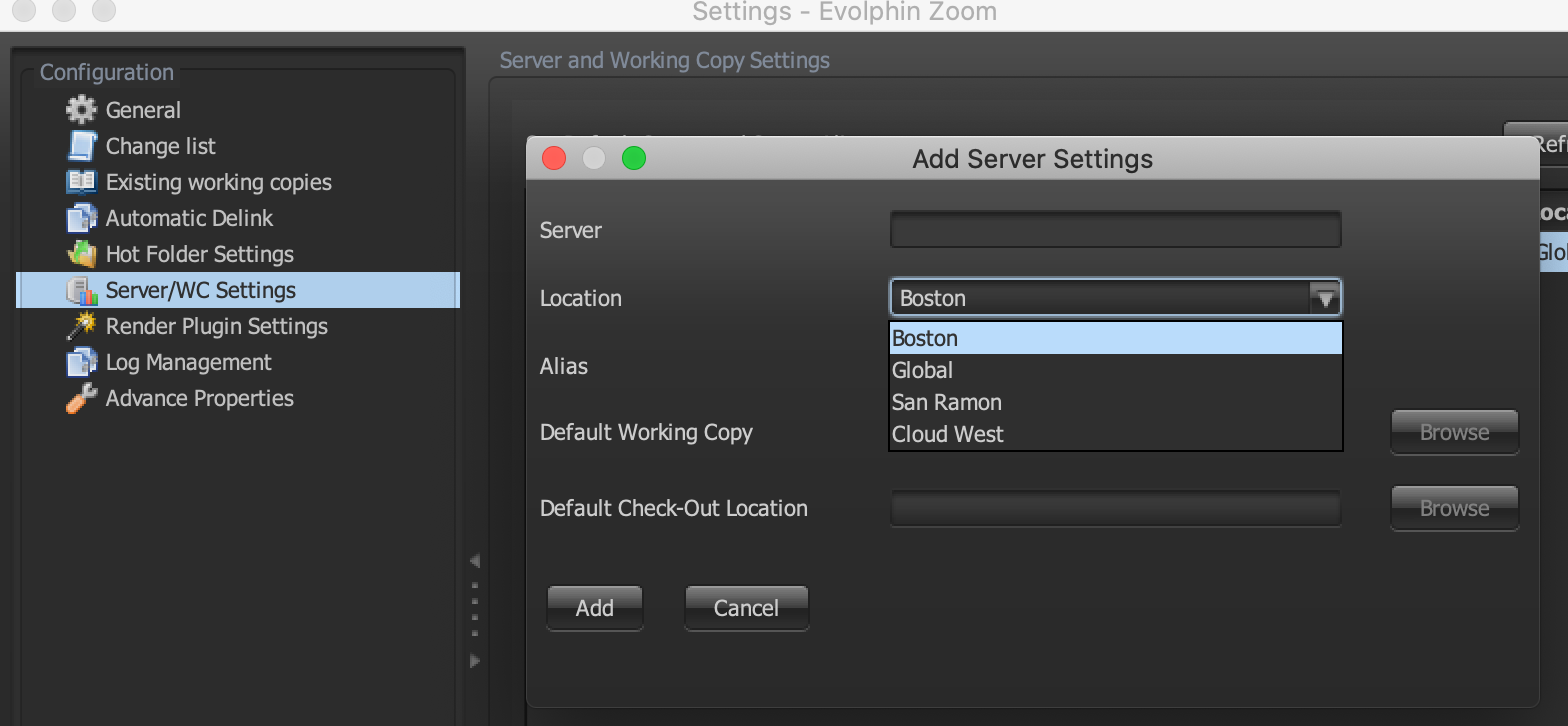
Task: Choose Cloud West from location list
Action: click(x=1115, y=434)
